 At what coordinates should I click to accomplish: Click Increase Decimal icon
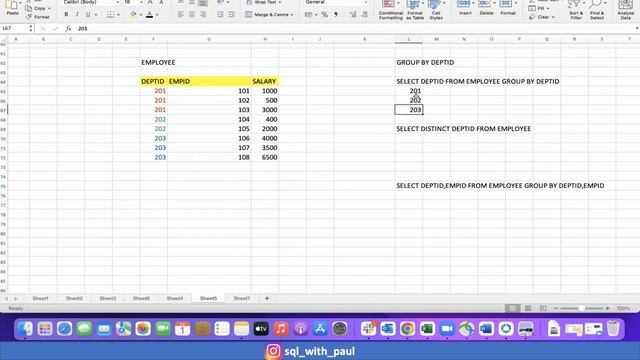pyautogui.click(x=353, y=15)
